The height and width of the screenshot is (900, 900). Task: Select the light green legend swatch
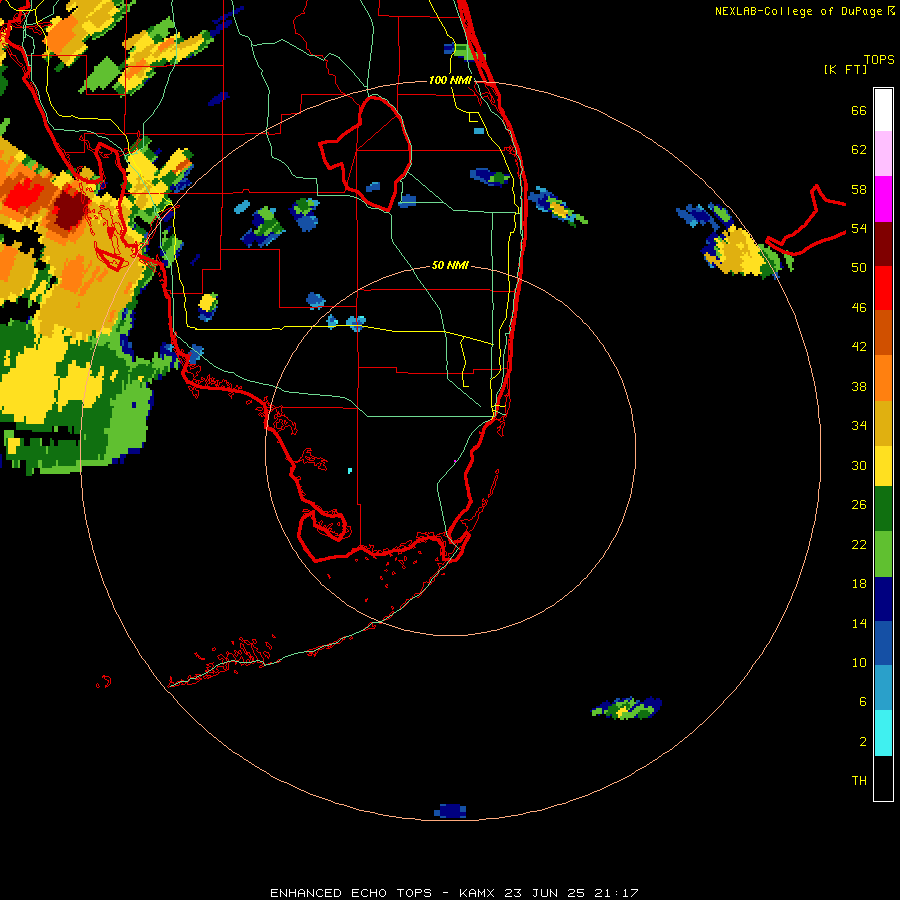pos(883,554)
